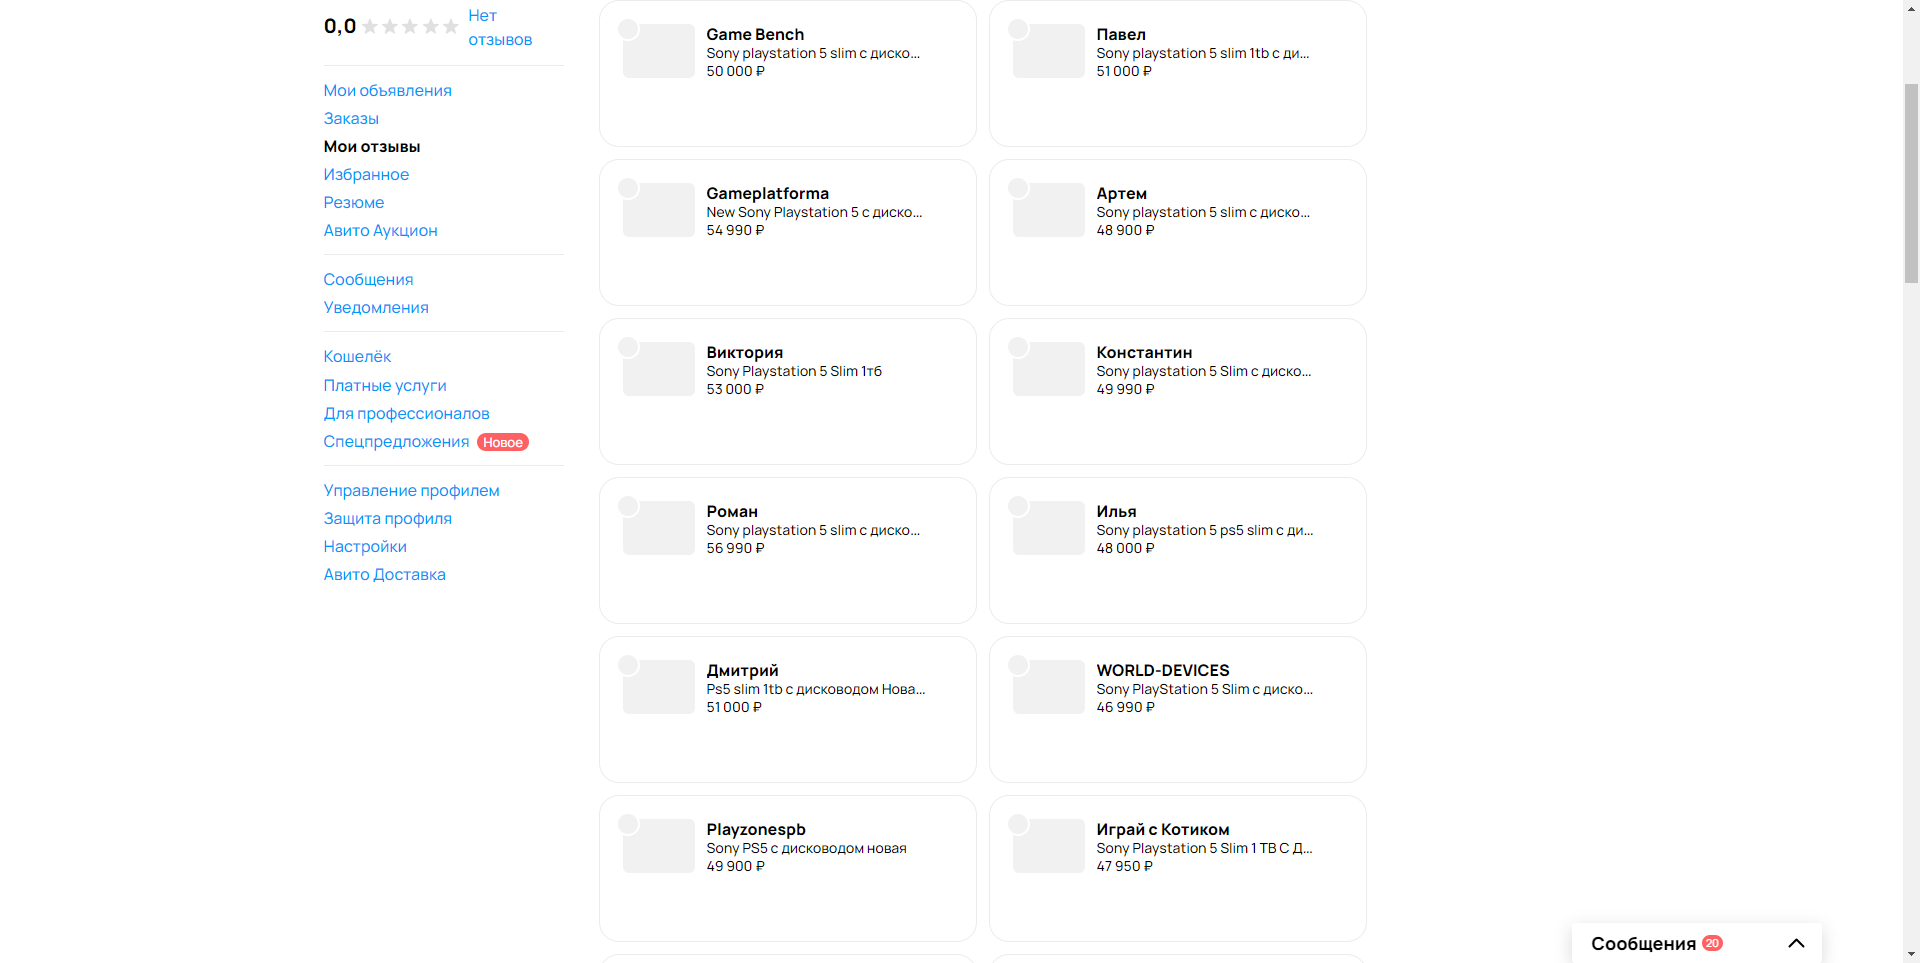Select Мои отзывы menu item

coord(372,146)
